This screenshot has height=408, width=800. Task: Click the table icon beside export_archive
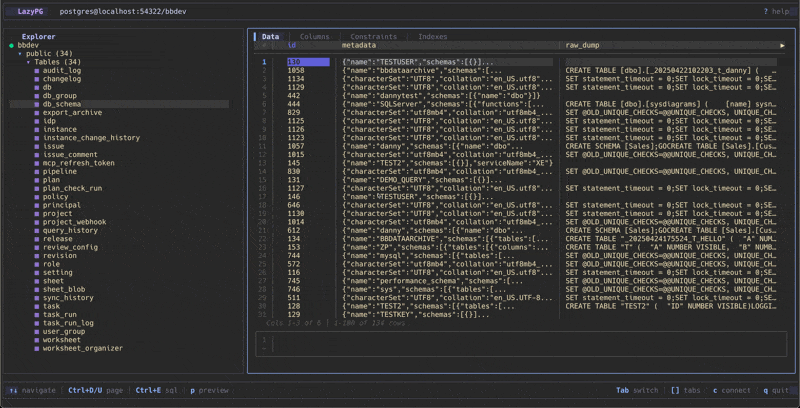point(37,113)
